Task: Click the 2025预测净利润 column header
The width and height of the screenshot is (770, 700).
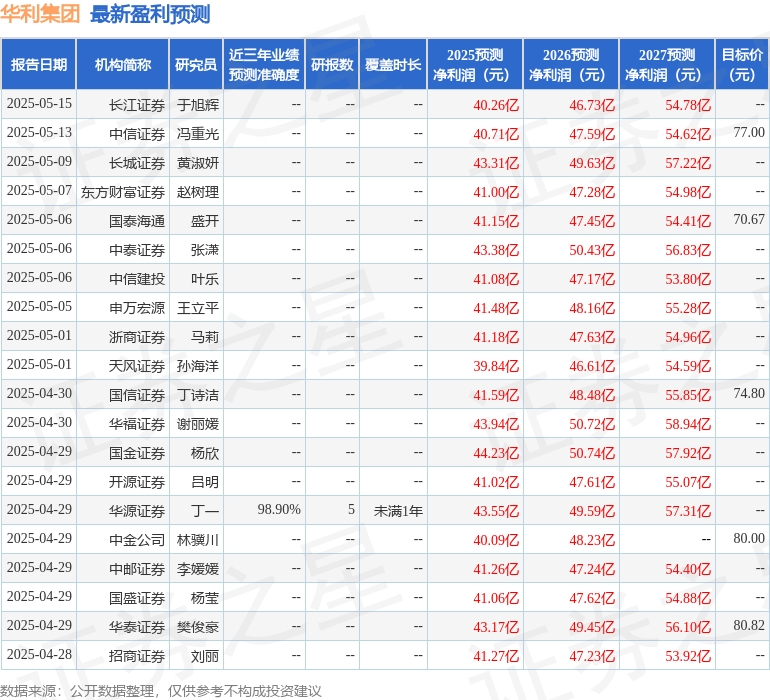Action: (x=475, y=65)
